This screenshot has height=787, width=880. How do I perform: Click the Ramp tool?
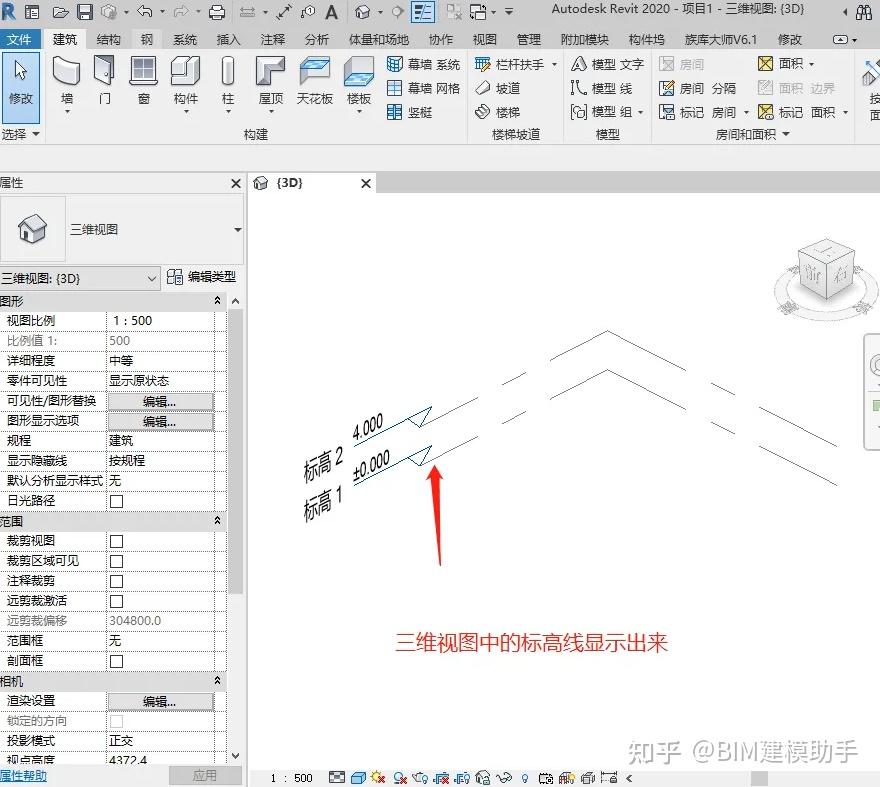pyautogui.click(x=498, y=88)
